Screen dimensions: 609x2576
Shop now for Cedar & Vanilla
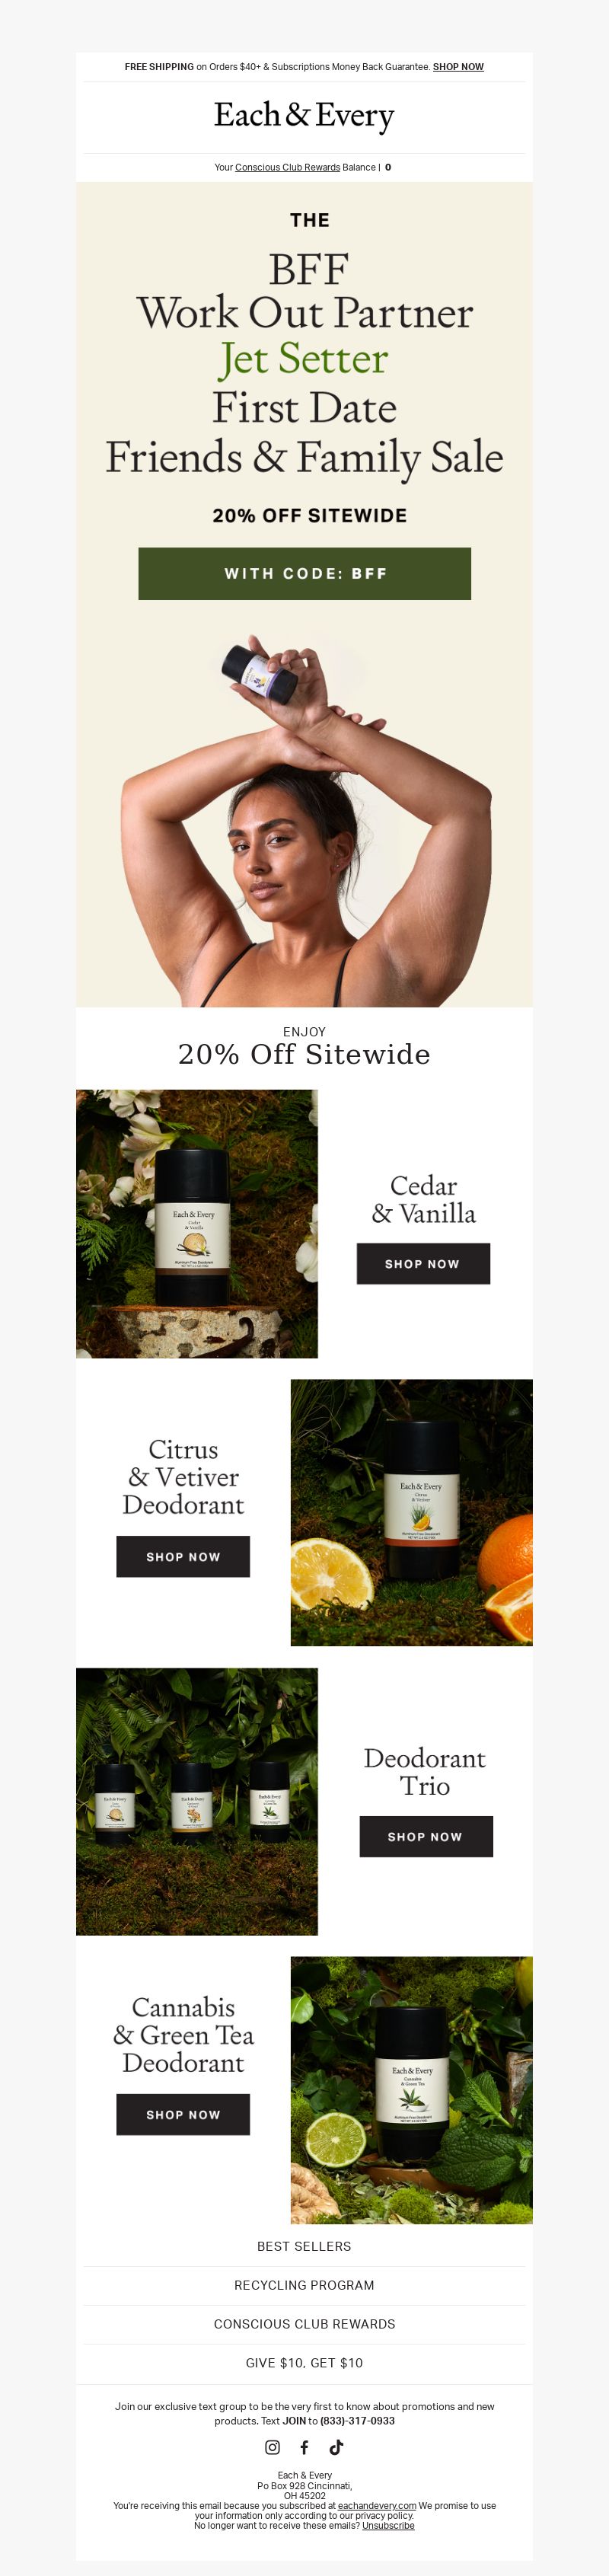pyautogui.click(x=423, y=1264)
